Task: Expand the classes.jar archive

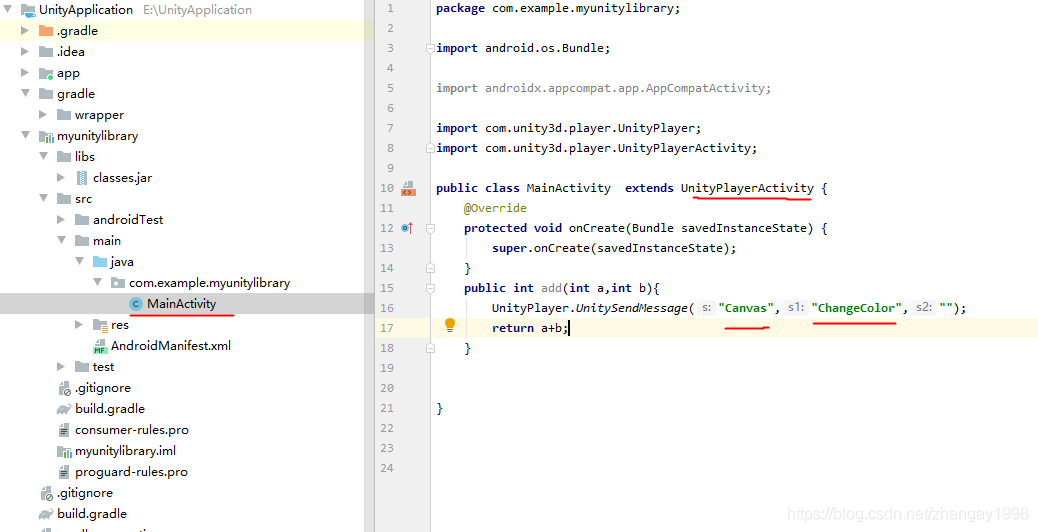Action: pyautogui.click(x=61, y=177)
